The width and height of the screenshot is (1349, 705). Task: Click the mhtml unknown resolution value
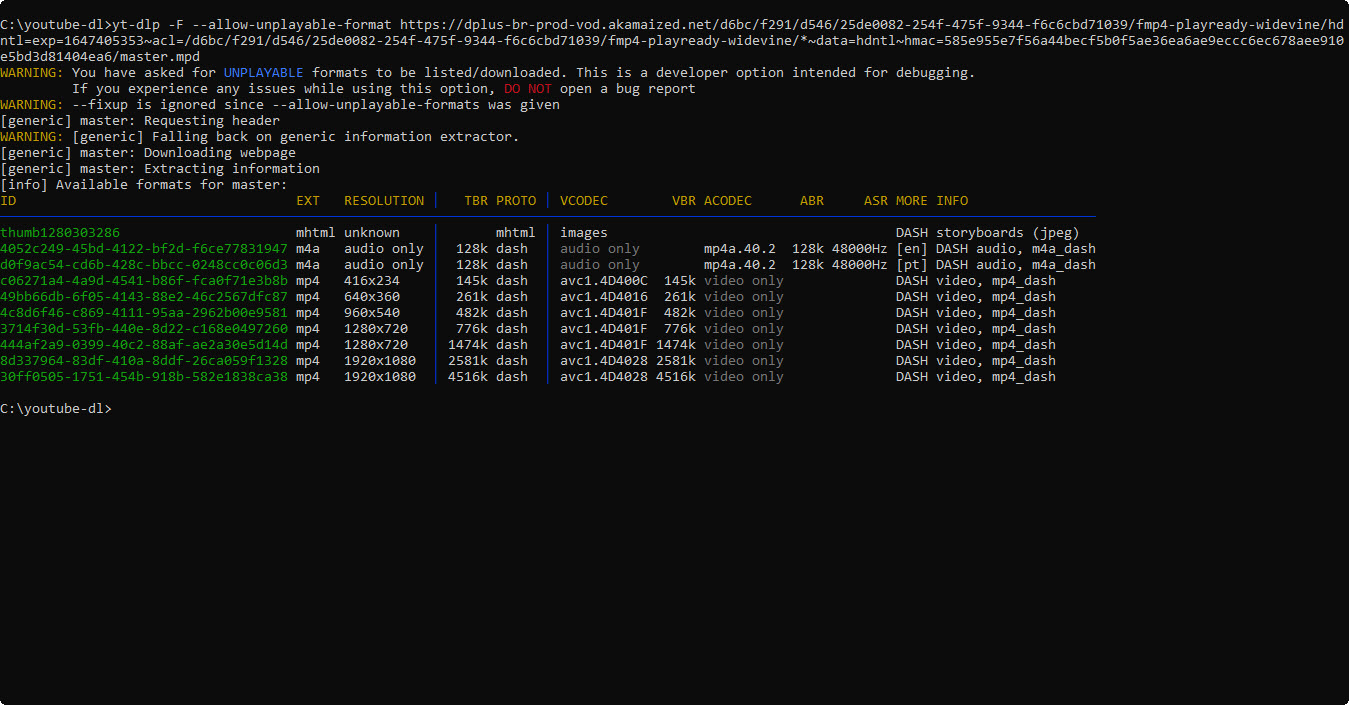pyautogui.click(x=372, y=233)
